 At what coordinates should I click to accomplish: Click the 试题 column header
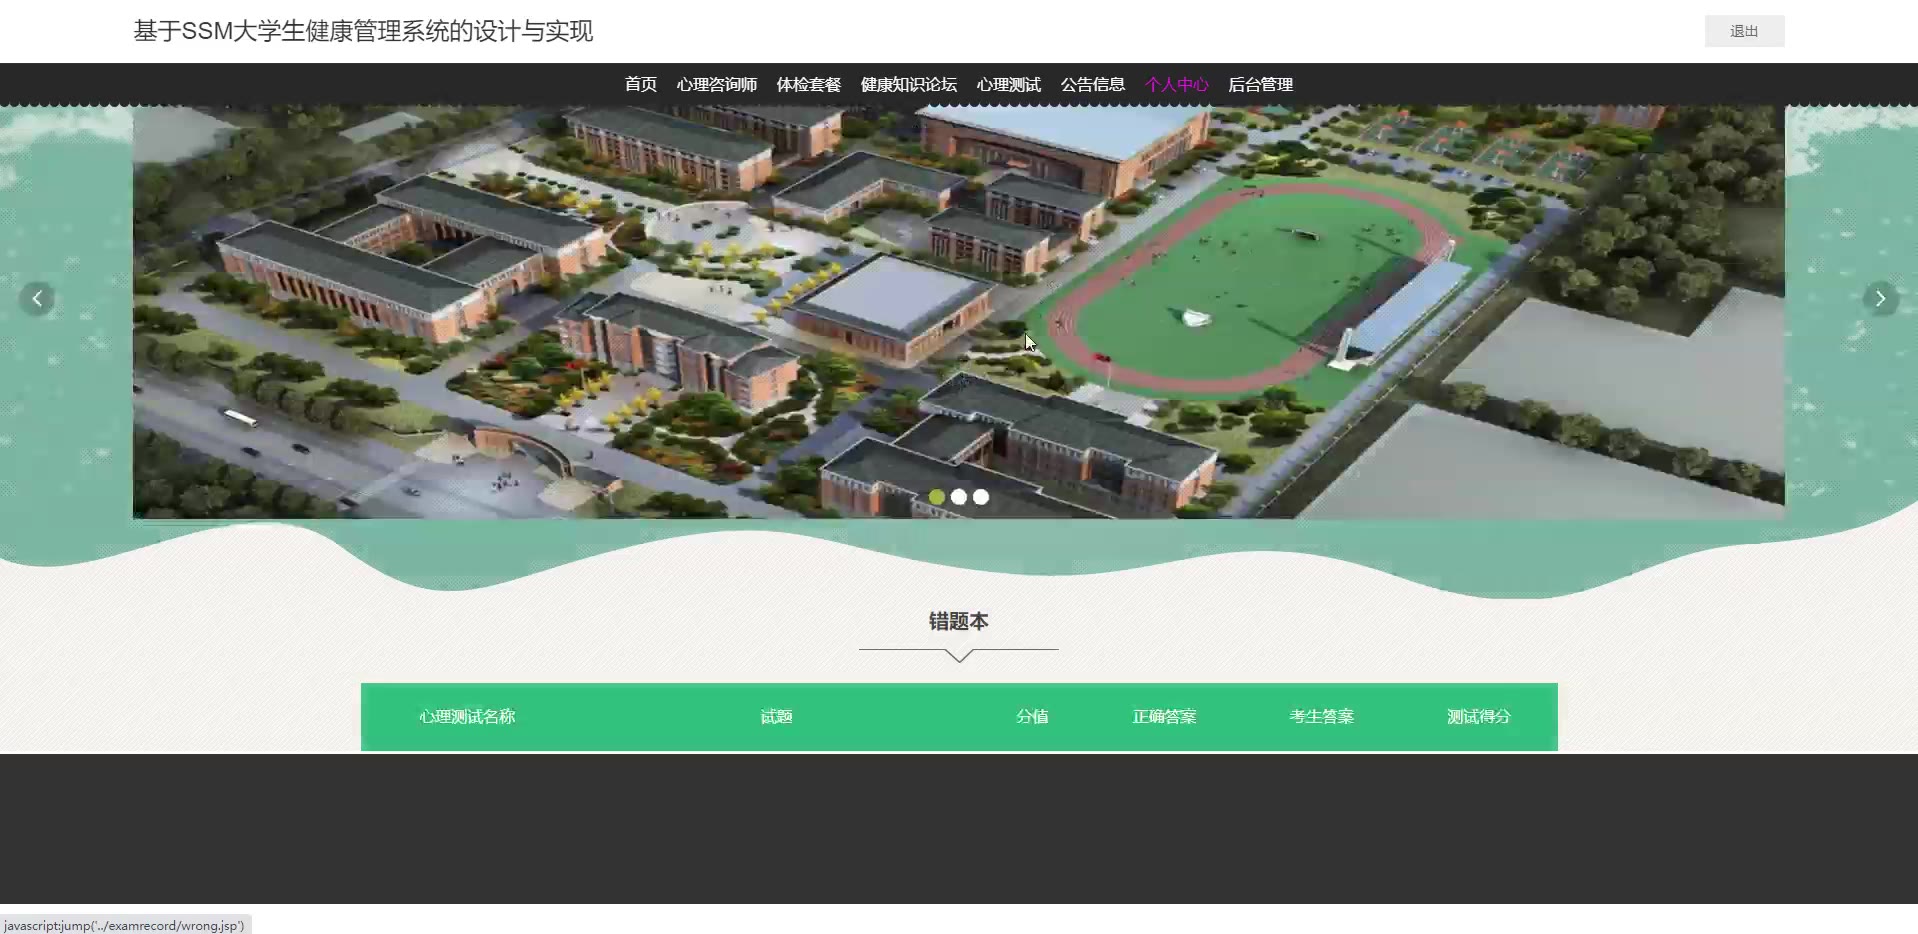776,716
